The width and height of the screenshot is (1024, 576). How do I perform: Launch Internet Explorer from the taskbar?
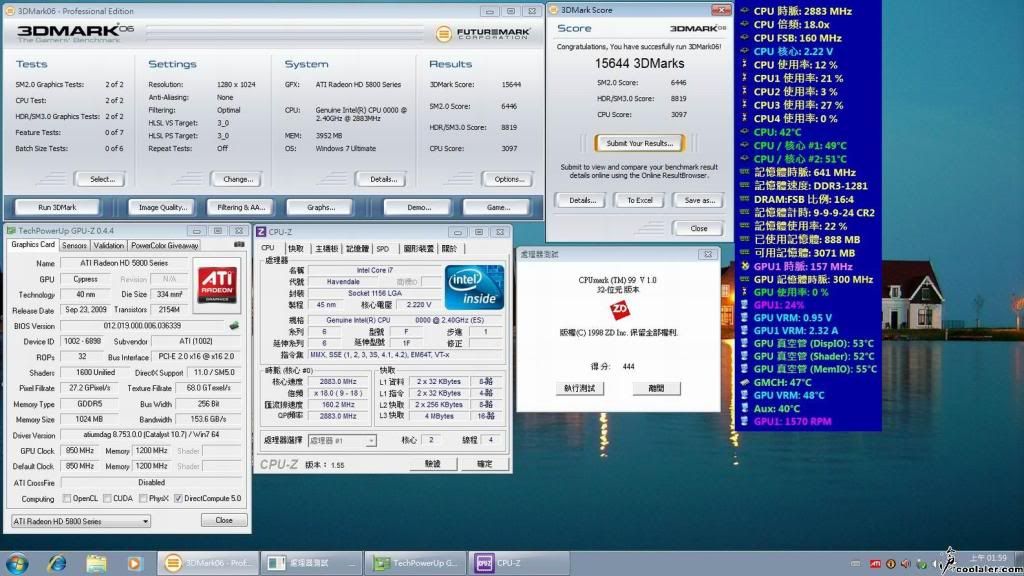(57, 562)
